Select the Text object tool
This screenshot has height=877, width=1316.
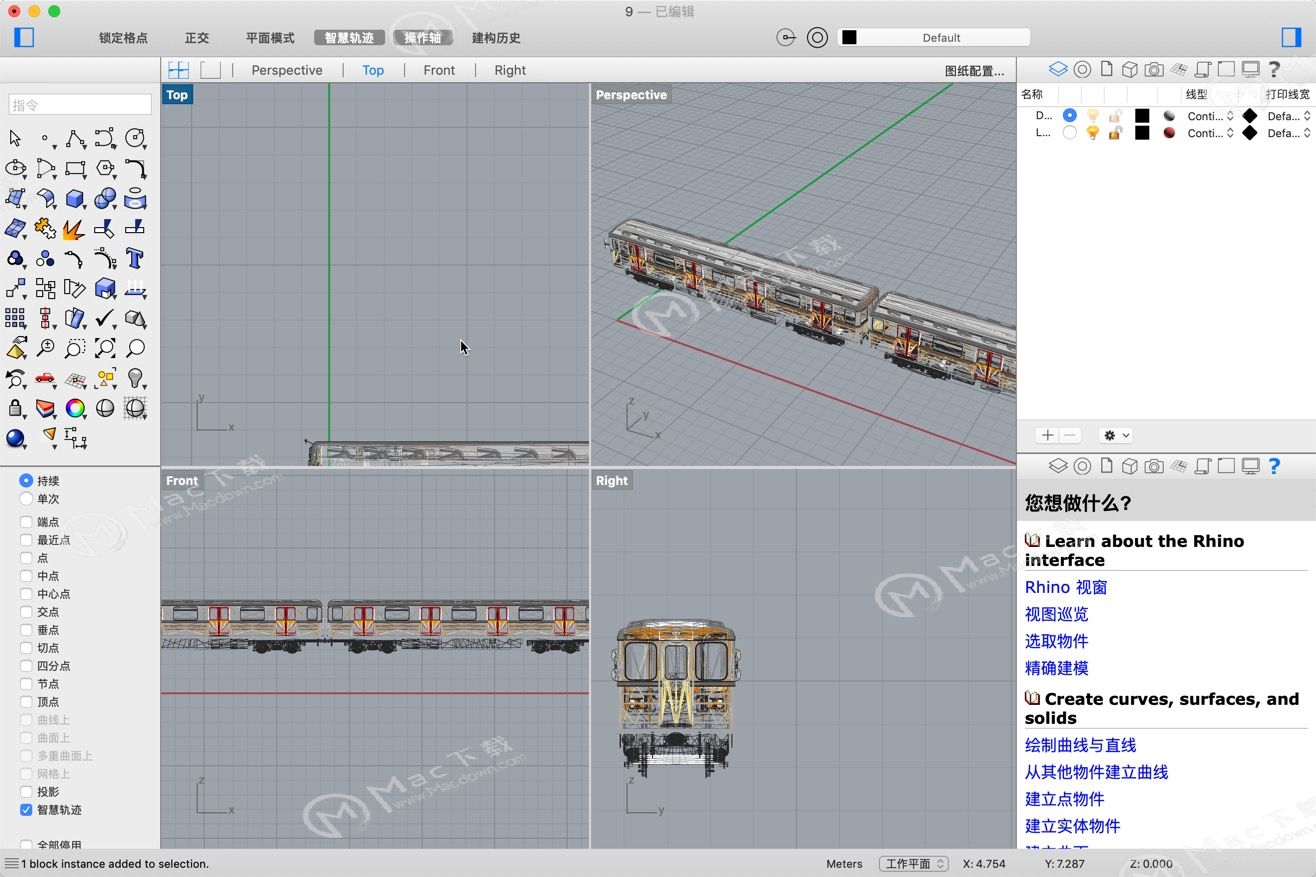135,259
